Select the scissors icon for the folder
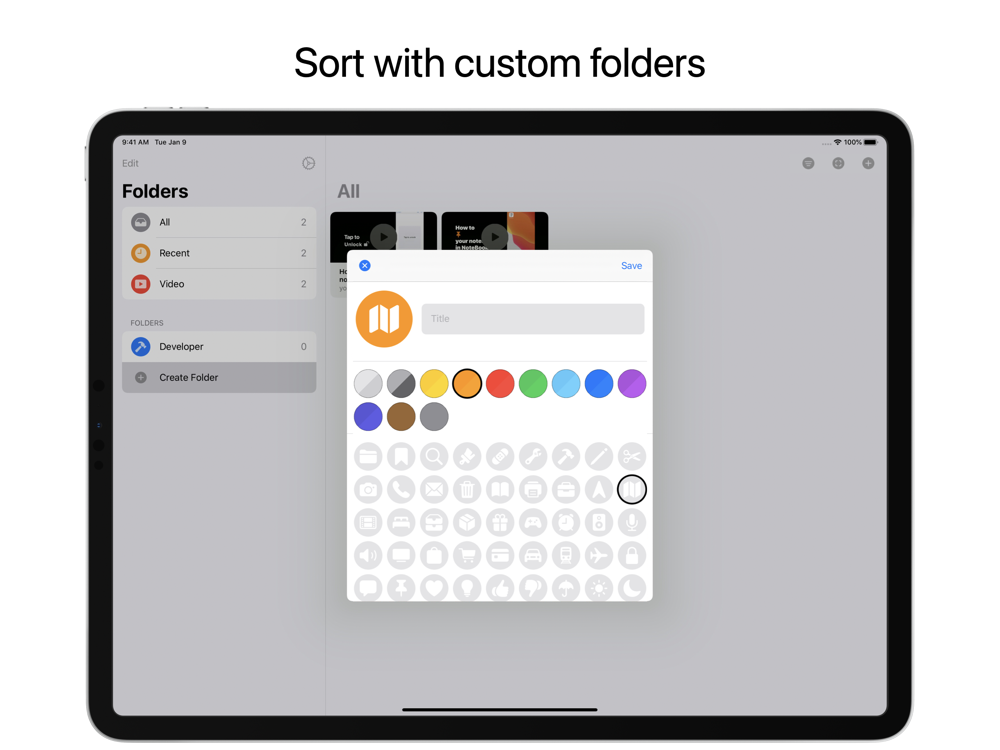This screenshot has height=750, width=1000. tap(631, 457)
